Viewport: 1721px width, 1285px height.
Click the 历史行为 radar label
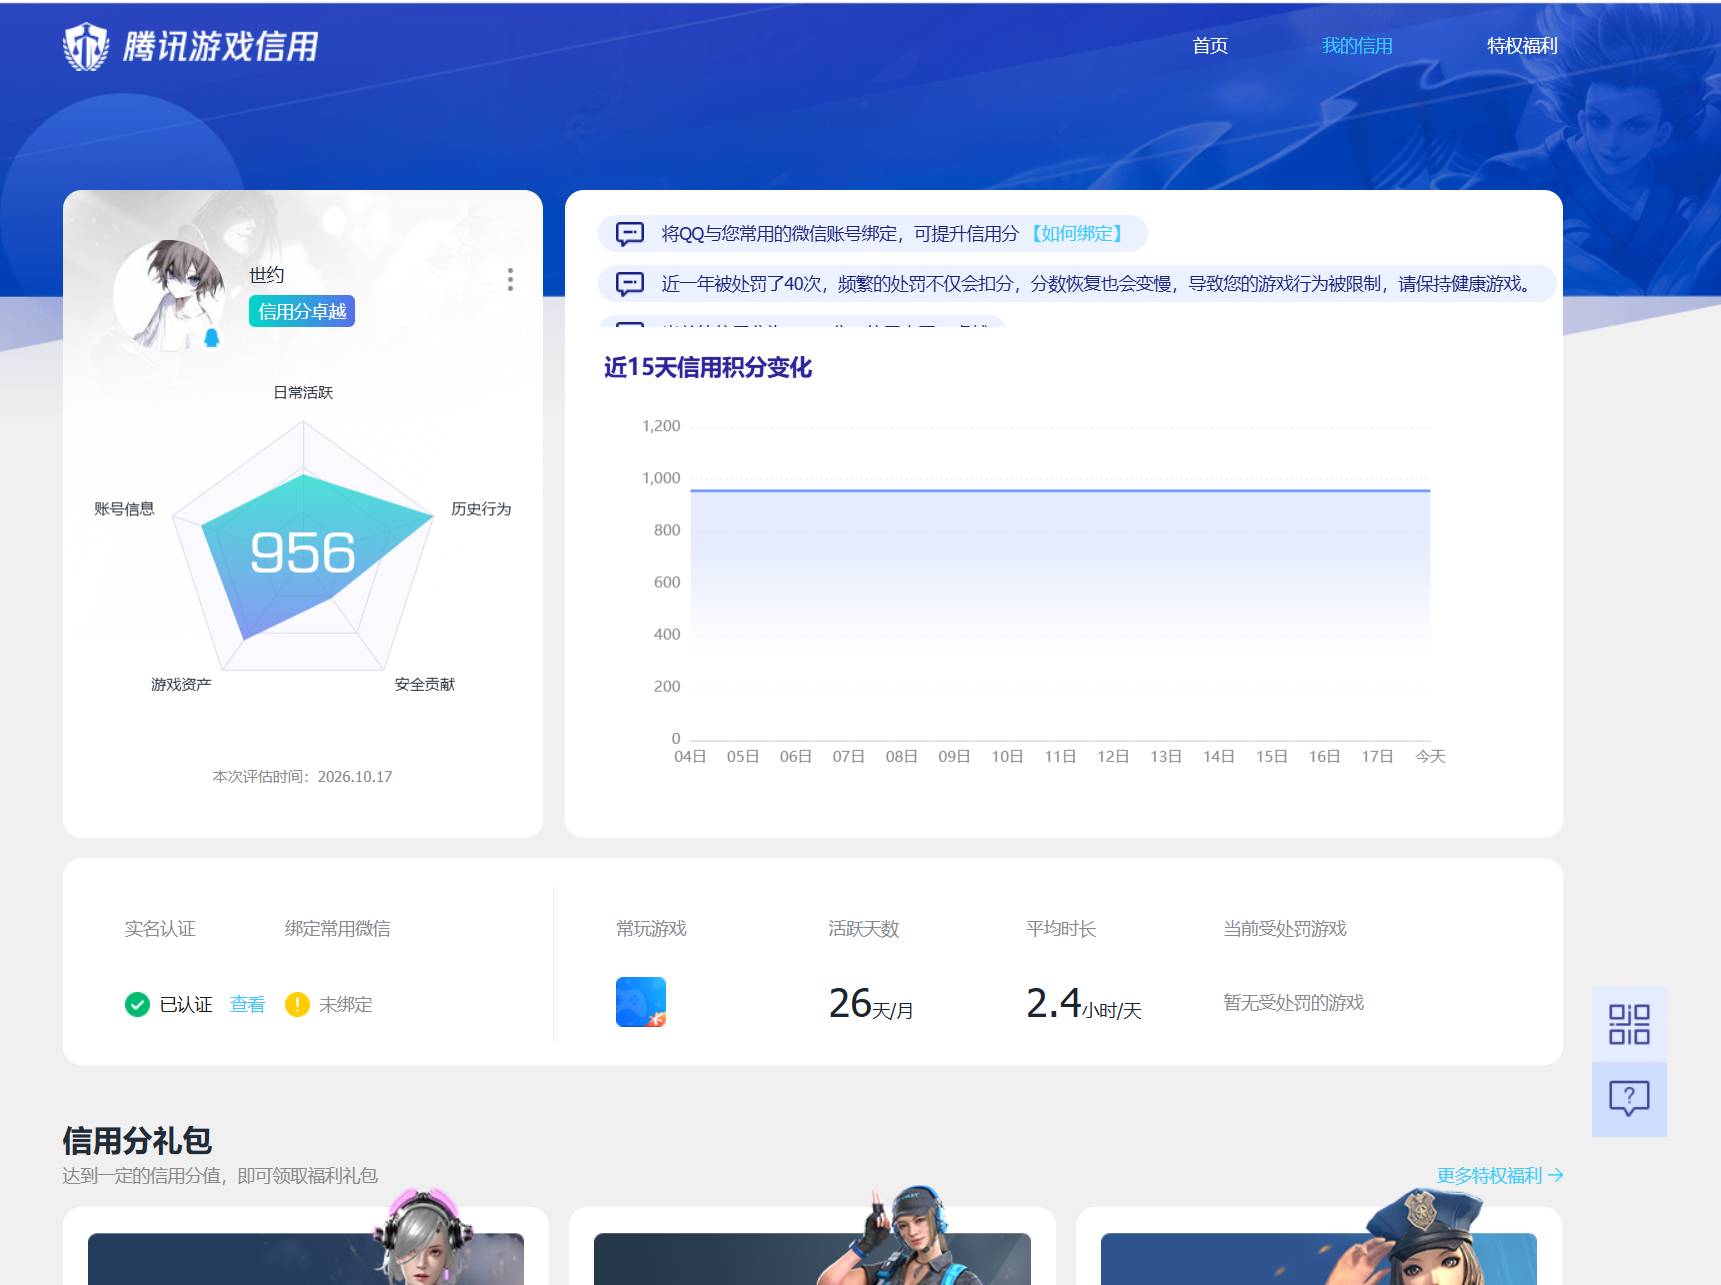pyautogui.click(x=481, y=509)
